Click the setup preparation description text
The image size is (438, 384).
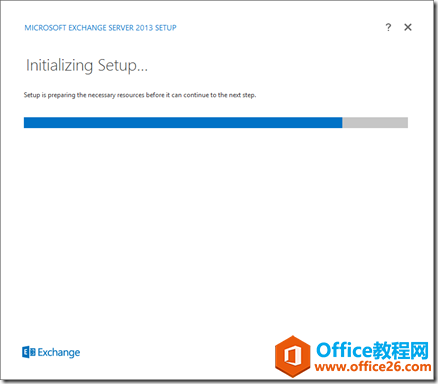[x=140, y=95]
